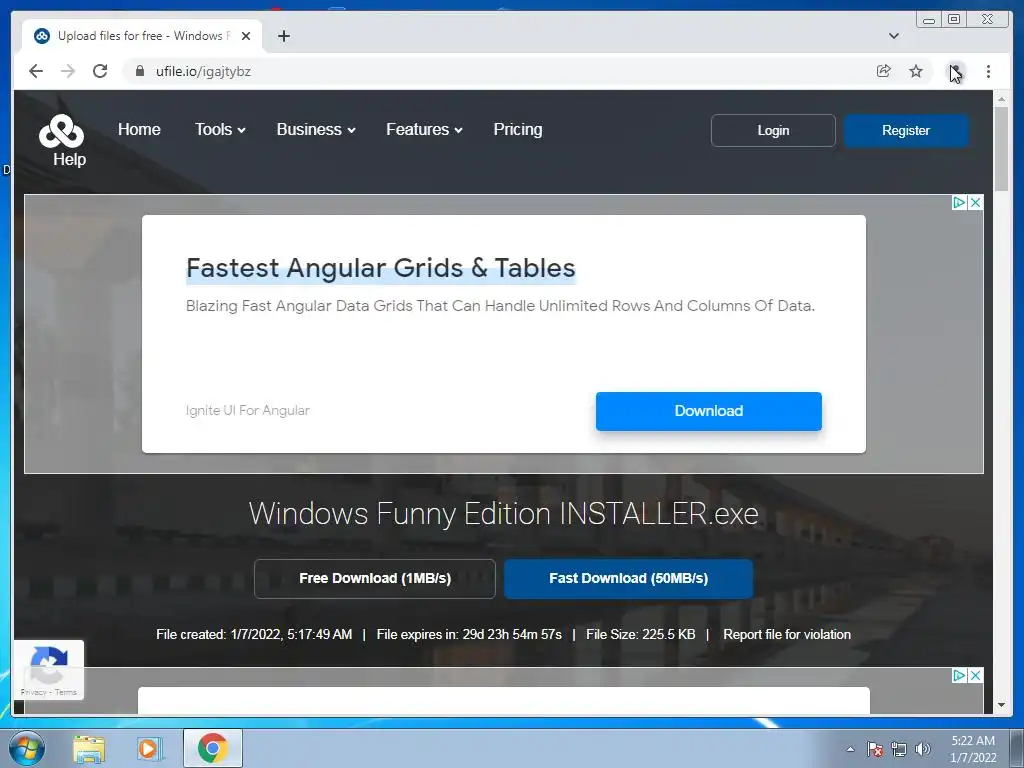Click the page scrollbar up arrow

(x=1001, y=99)
